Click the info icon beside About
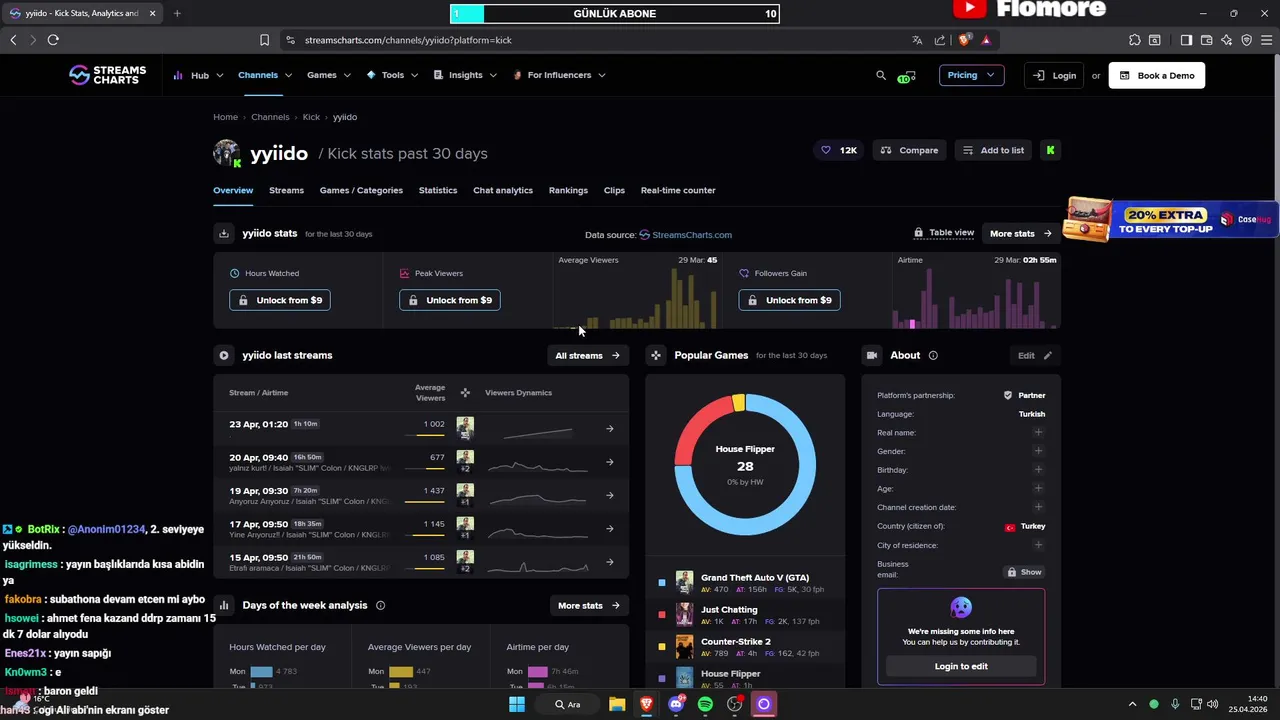1280x720 pixels. tap(933, 355)
